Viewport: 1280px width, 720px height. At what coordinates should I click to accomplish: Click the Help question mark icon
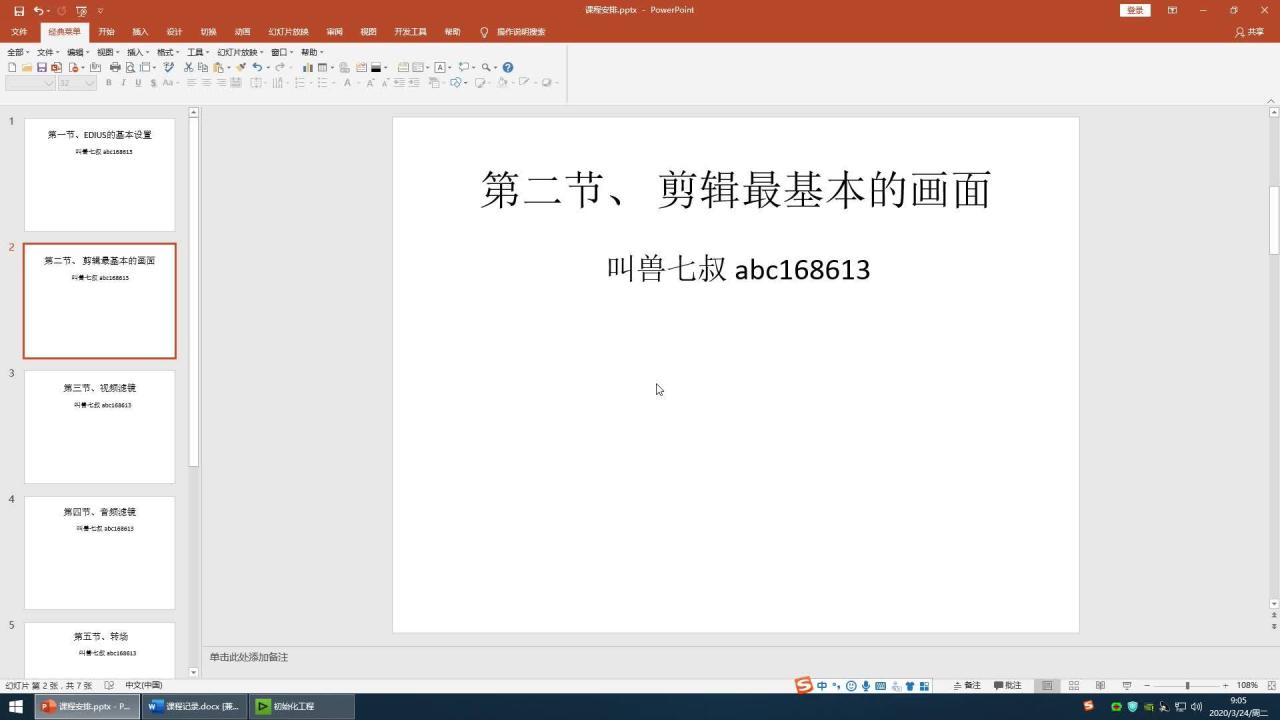coord(507,67)
